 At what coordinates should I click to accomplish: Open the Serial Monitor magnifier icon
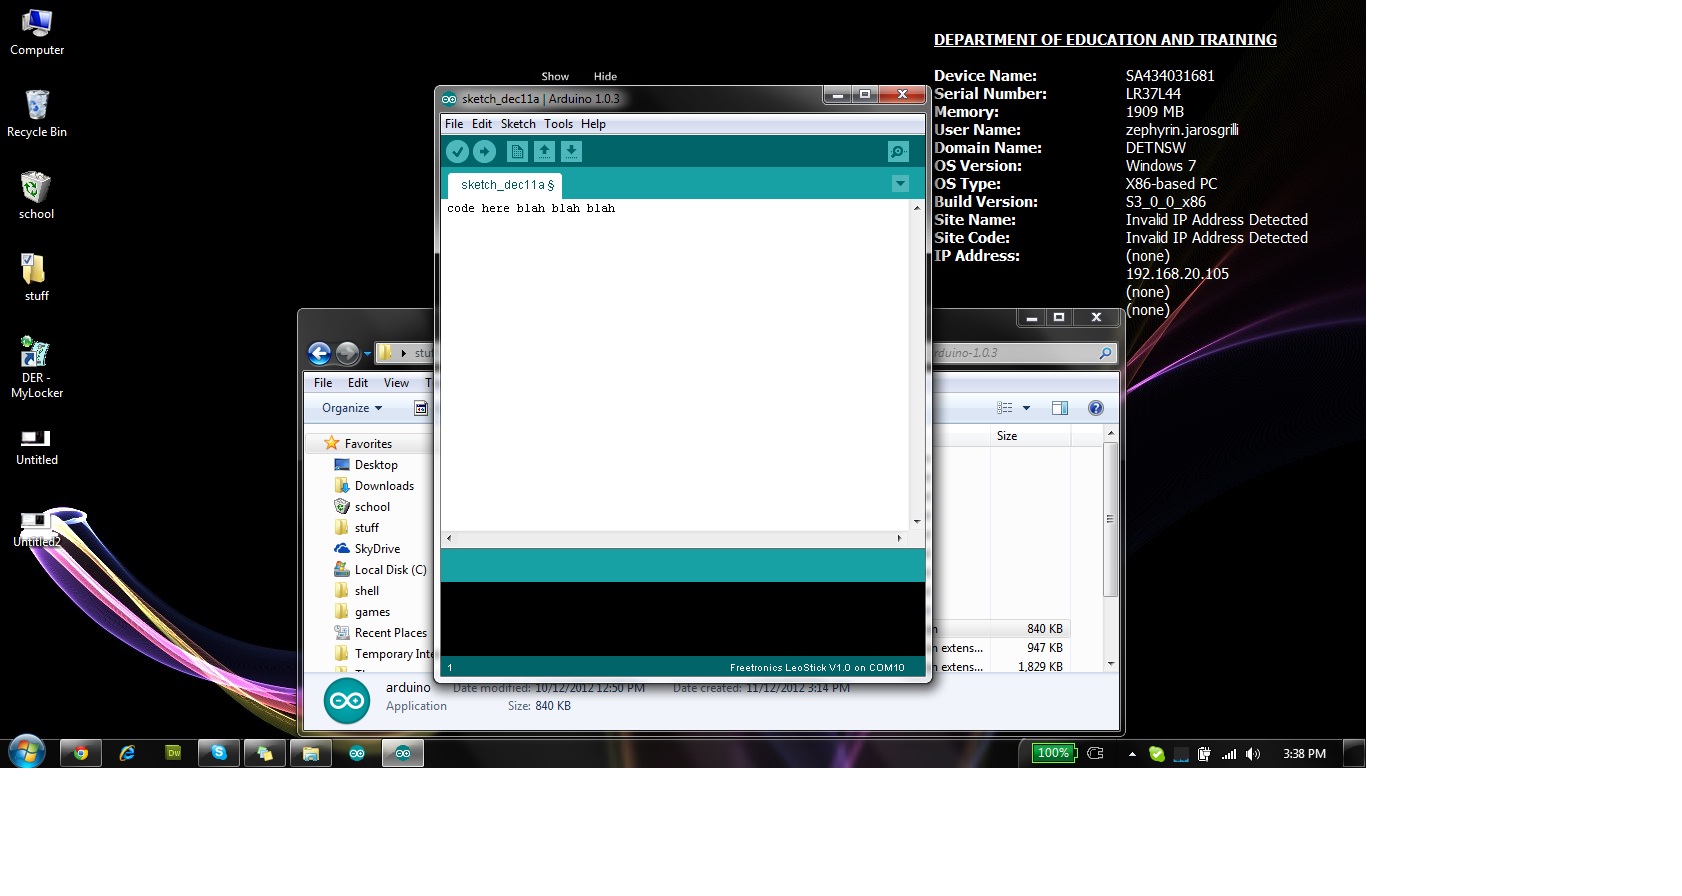pos(898,151)
